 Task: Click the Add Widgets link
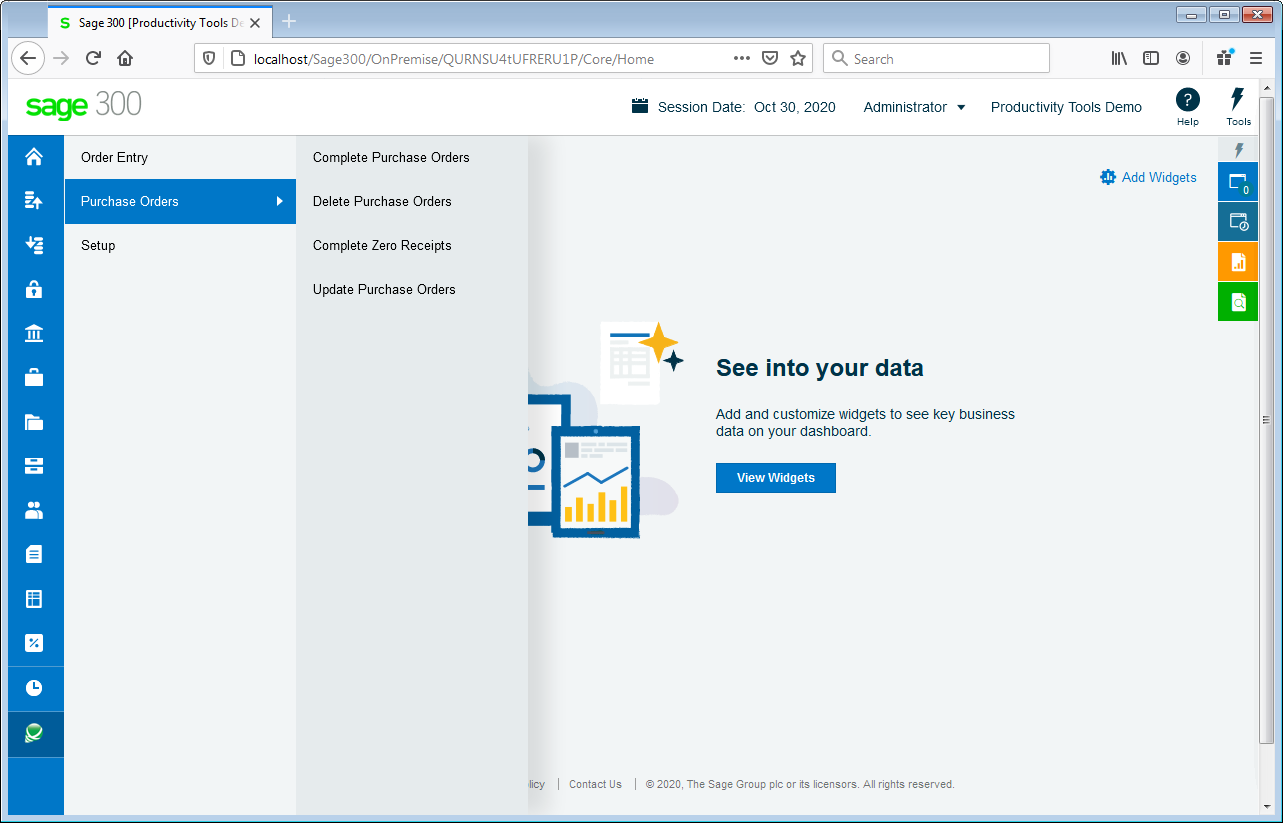(1159, 177)
